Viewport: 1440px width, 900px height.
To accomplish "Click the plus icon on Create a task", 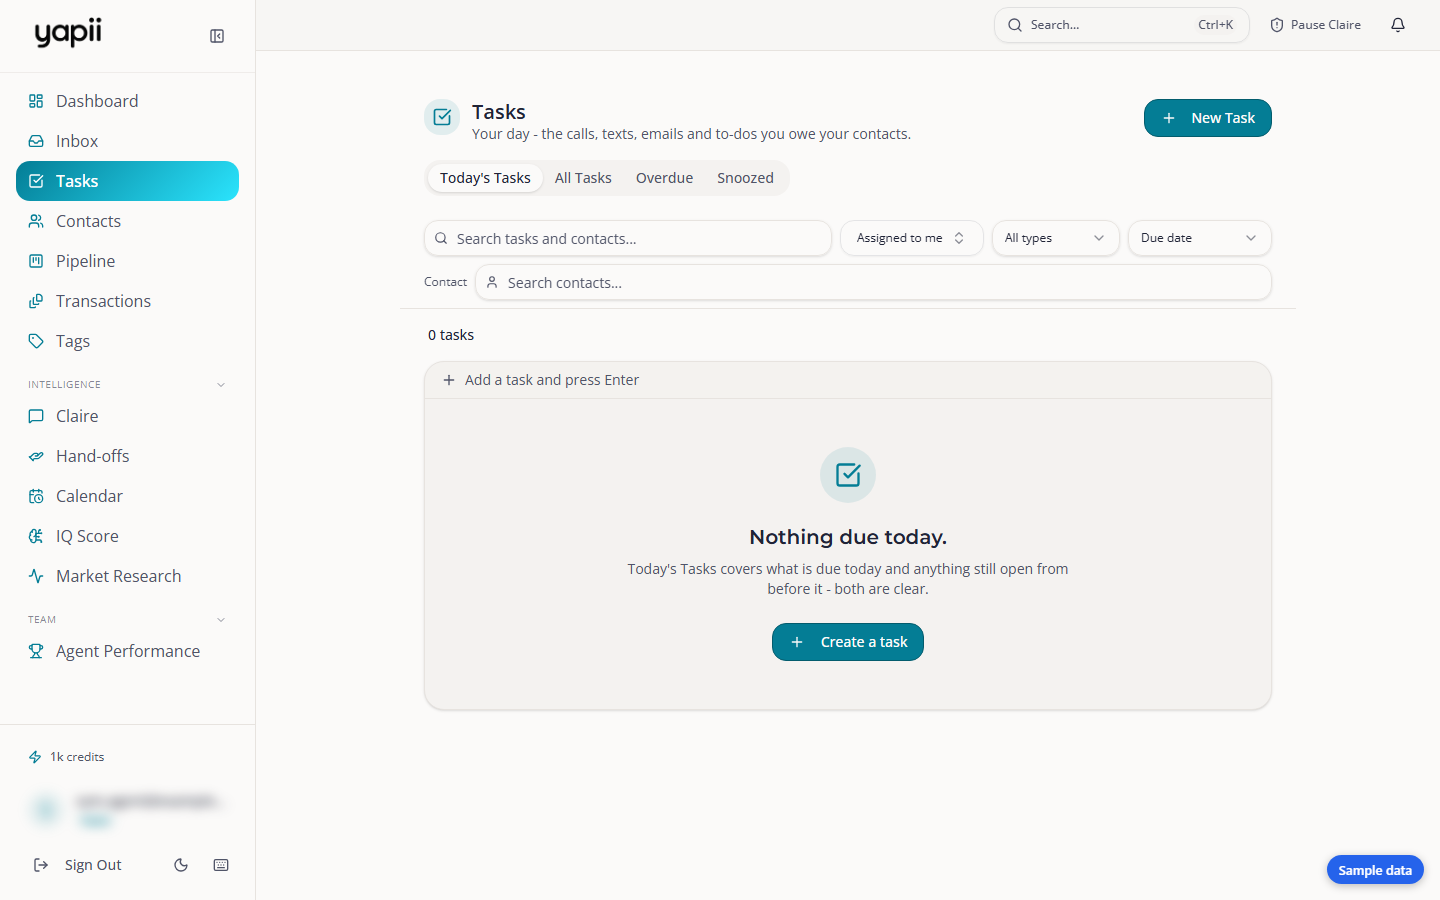I will (797, 642).
